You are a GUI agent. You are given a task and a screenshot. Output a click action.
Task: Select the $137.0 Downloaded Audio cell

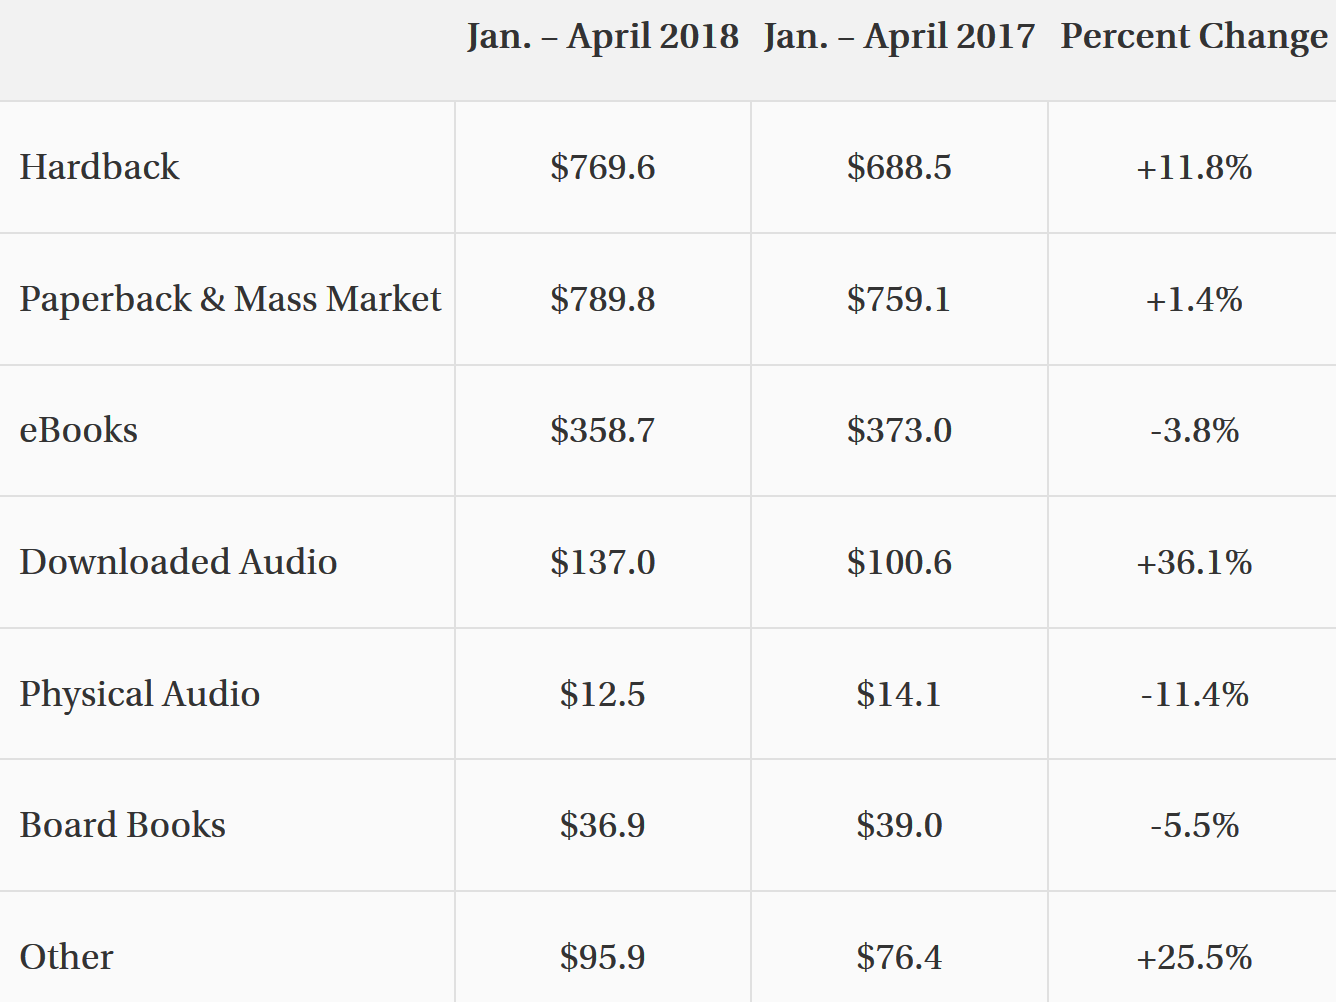pos(603,562)
